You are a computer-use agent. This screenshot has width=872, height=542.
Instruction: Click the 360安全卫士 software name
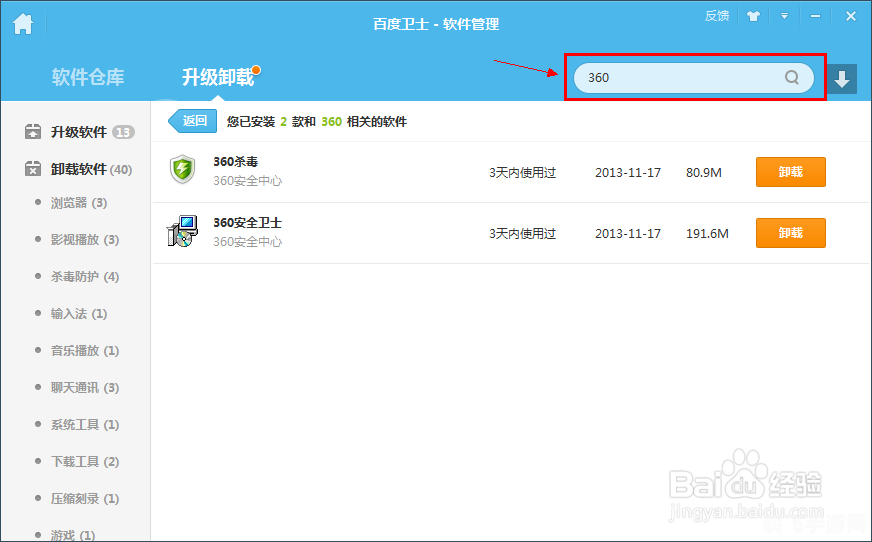tap(247, 223)
